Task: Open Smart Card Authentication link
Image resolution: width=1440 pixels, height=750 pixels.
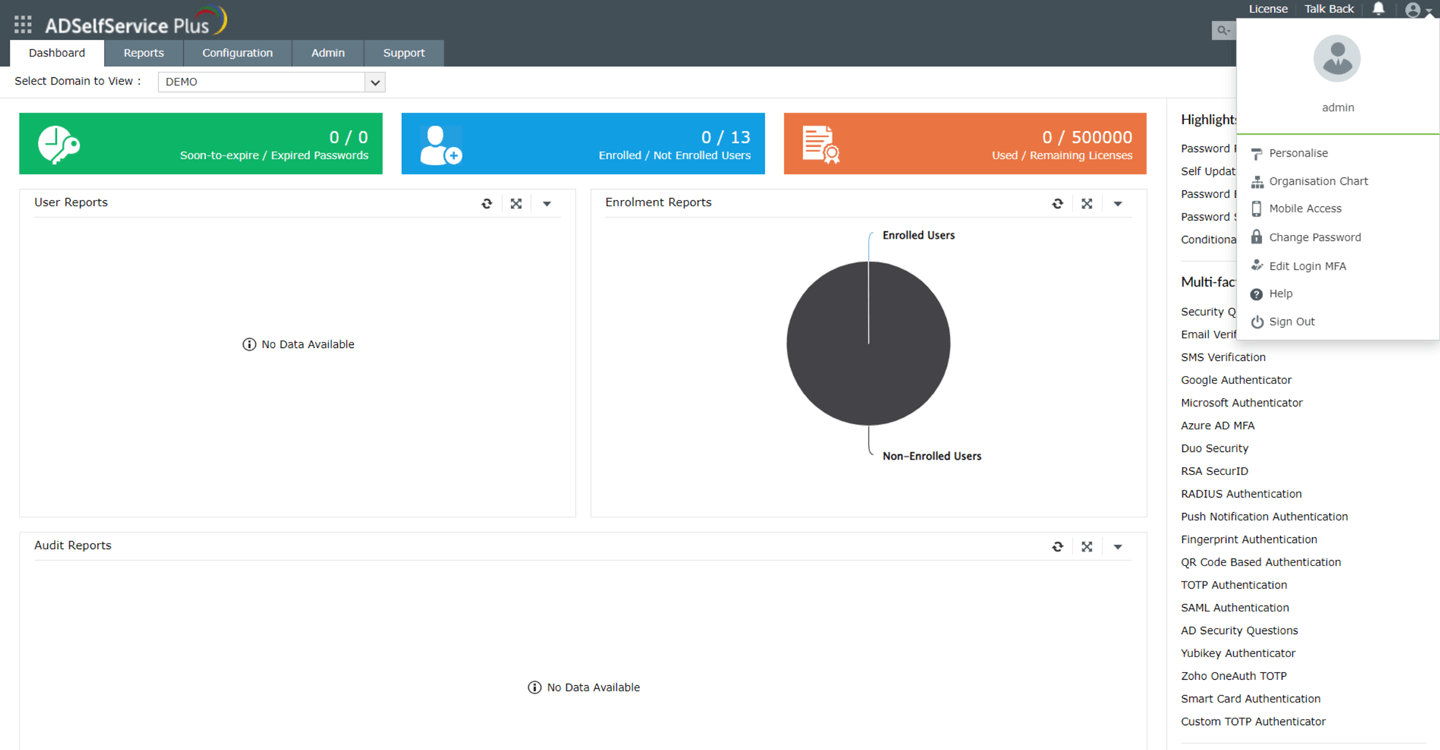Action: pos(1251,699)
